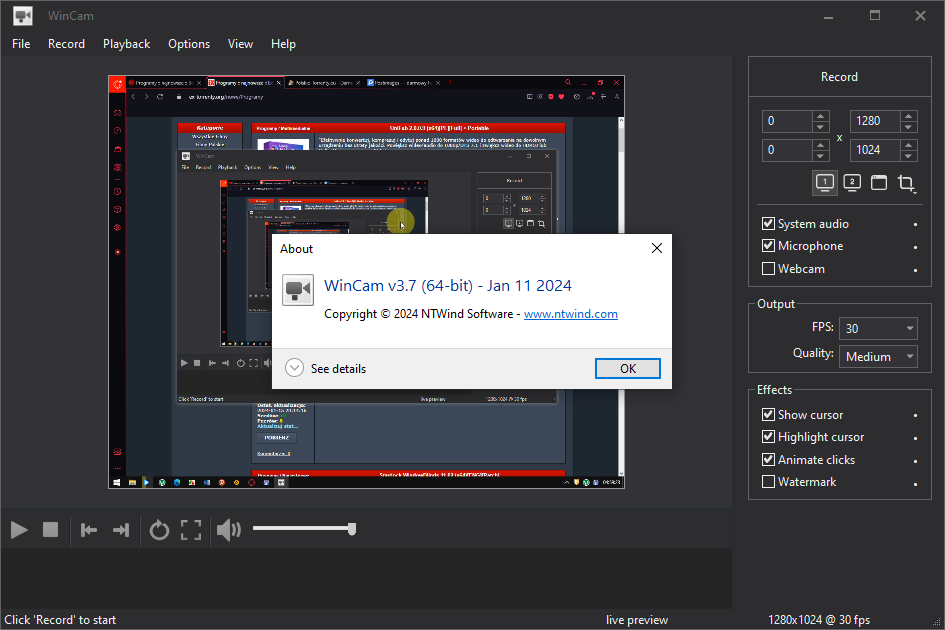Uncheck the Microphone option
945x630 pixels.
[768, 246]
